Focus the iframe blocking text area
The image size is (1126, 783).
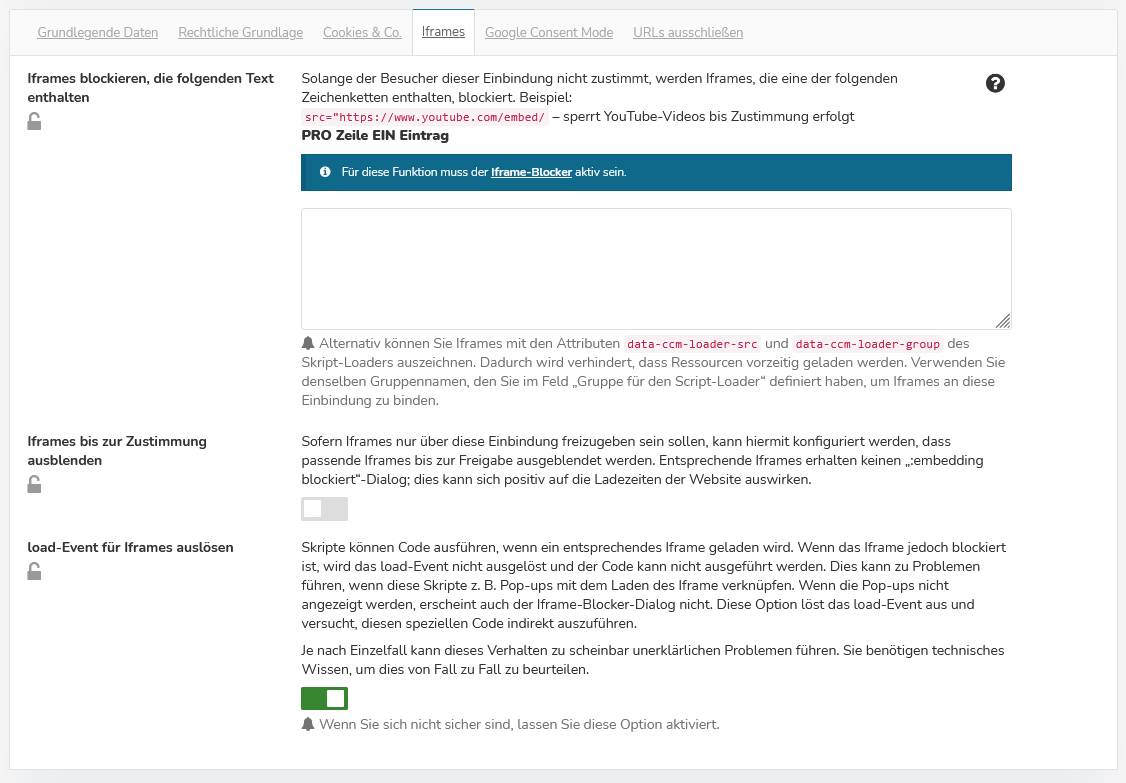tap(656, 268)
